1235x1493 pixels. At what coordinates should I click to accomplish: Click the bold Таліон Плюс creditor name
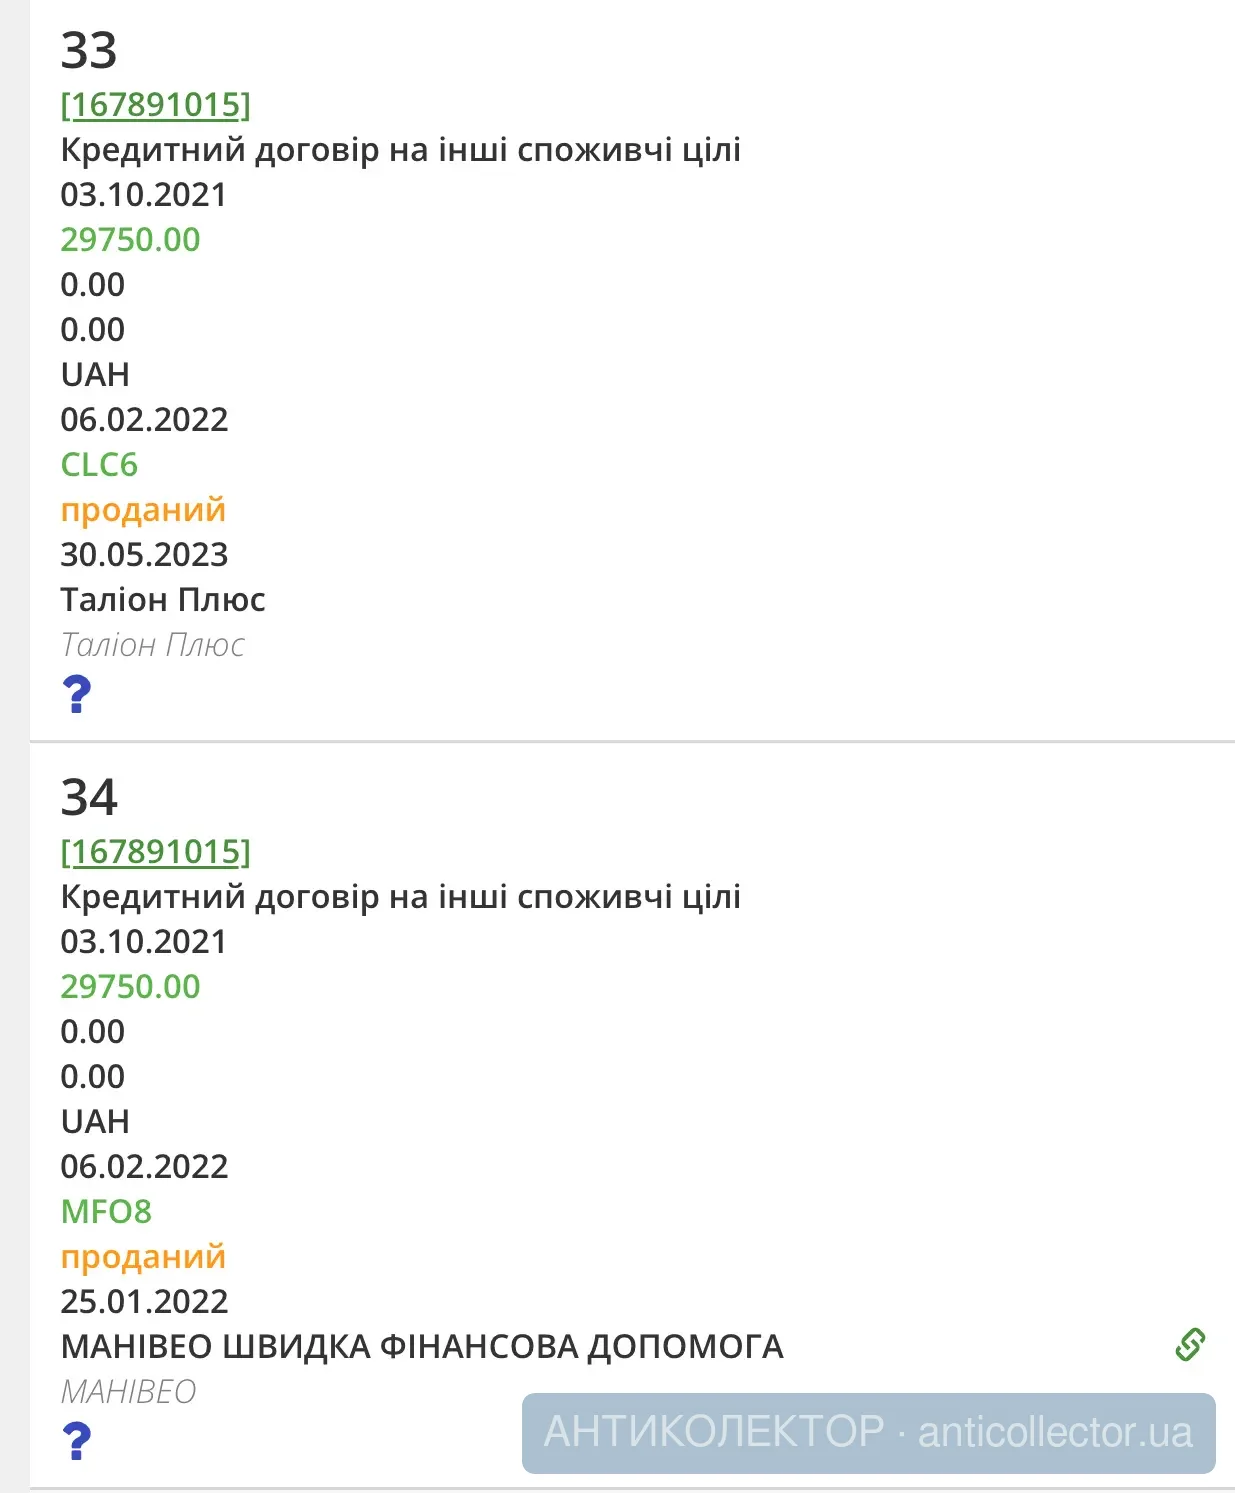pos(163,599)
